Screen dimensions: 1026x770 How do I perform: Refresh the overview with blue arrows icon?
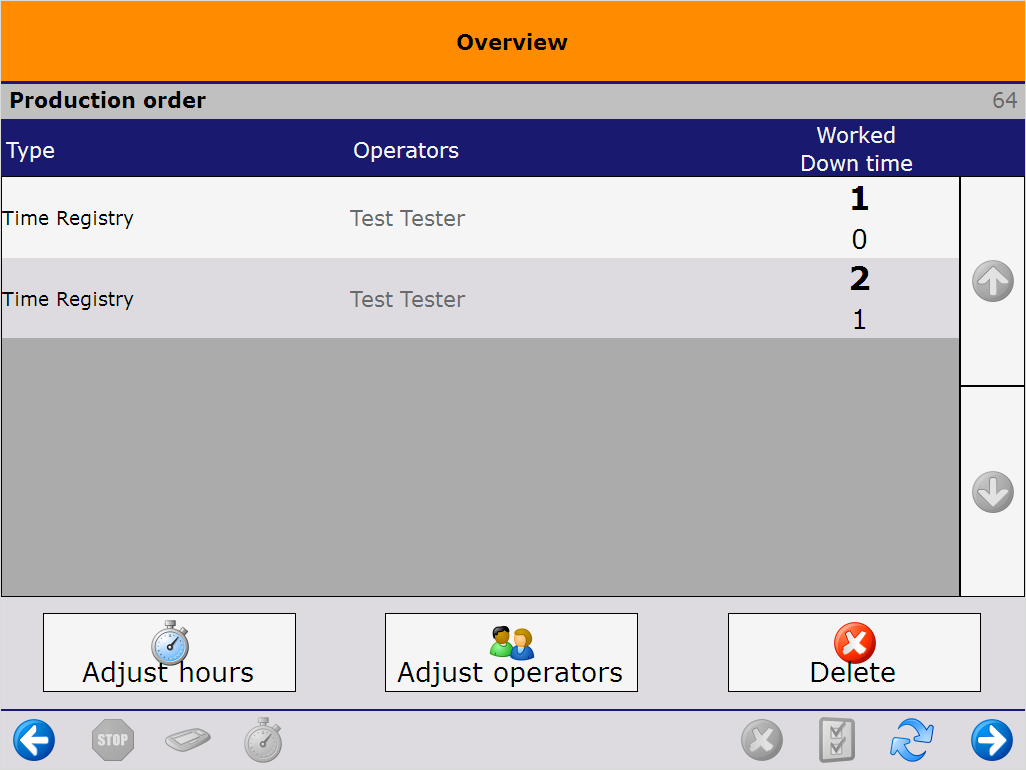coord(912,741)
